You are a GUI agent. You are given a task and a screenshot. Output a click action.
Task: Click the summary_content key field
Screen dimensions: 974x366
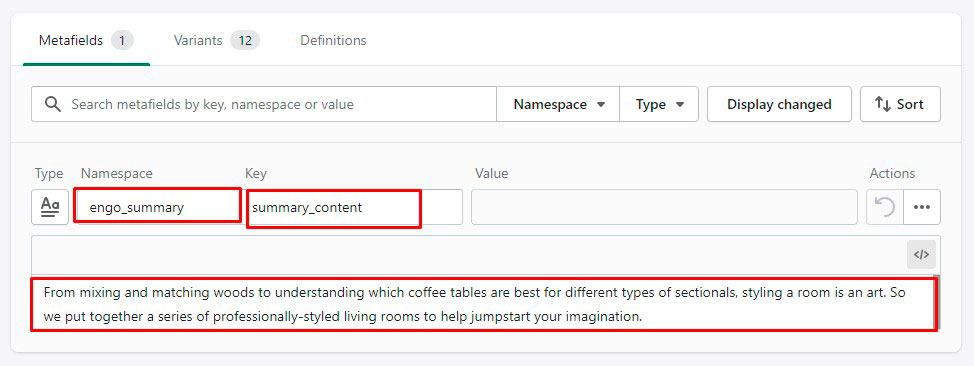pos(354,207)
